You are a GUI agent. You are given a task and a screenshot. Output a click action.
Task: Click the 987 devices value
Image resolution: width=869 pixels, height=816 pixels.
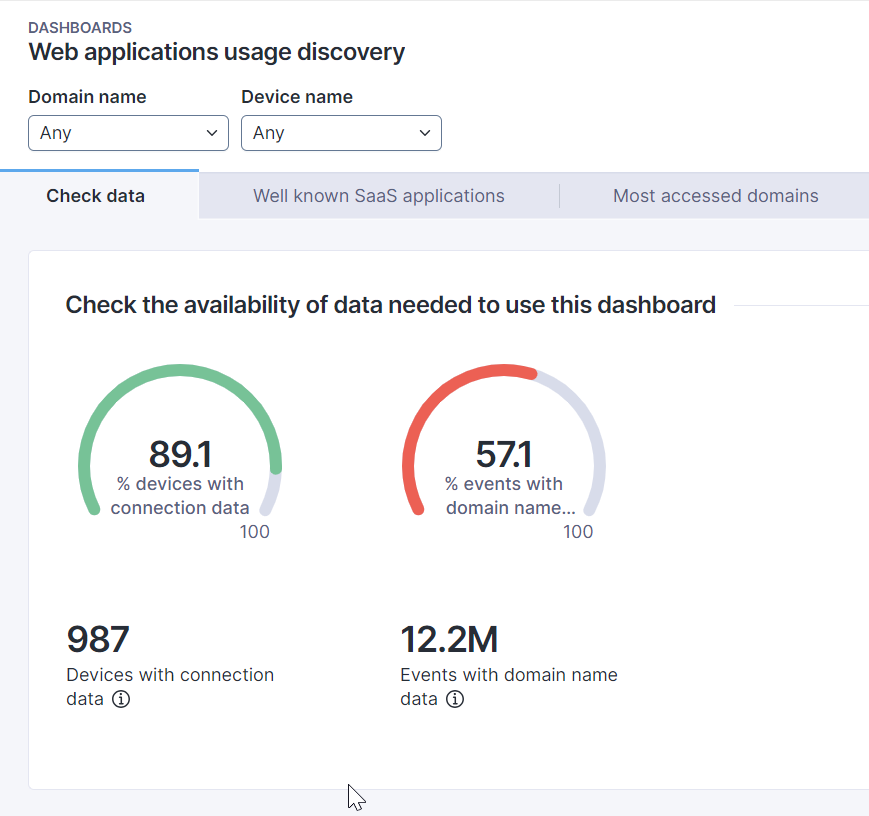(x=98, y=639)
